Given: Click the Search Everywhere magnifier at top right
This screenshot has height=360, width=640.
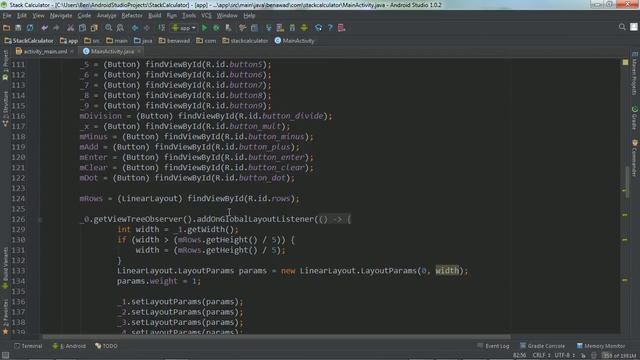Looking at the screenshot, I should [x=622, y=27].
